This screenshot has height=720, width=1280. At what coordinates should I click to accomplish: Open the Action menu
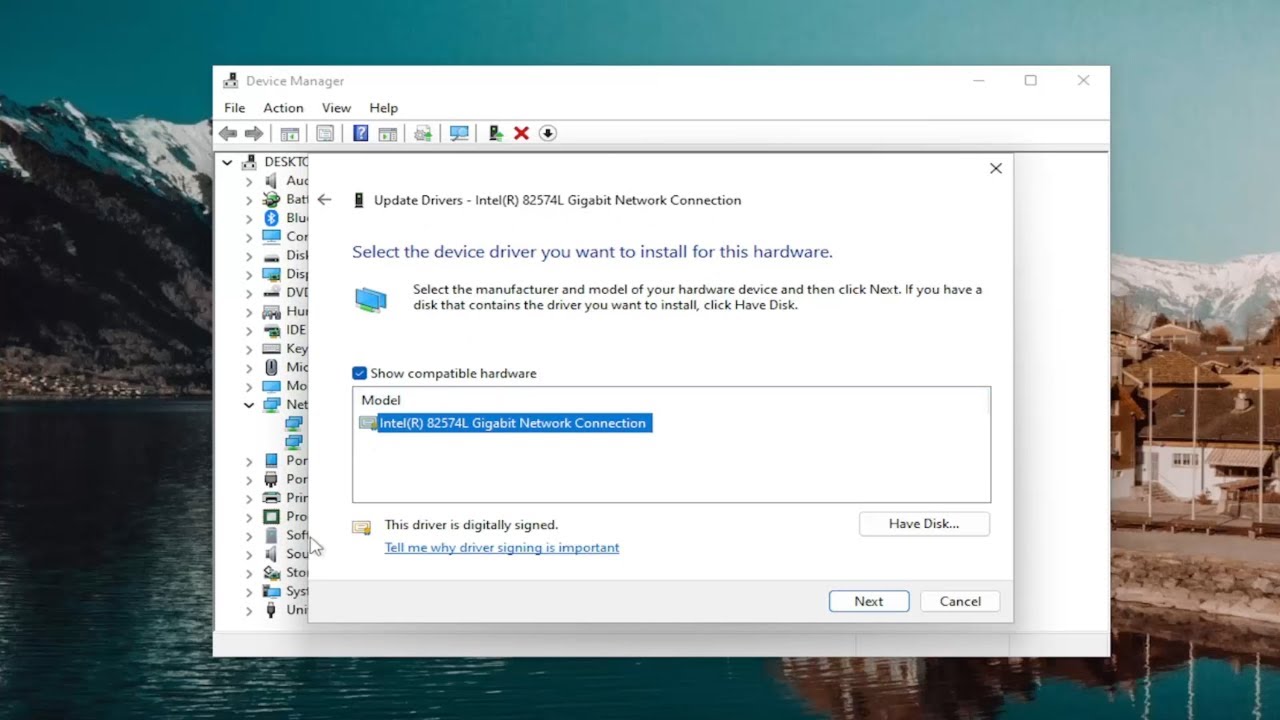coord(283,108)
